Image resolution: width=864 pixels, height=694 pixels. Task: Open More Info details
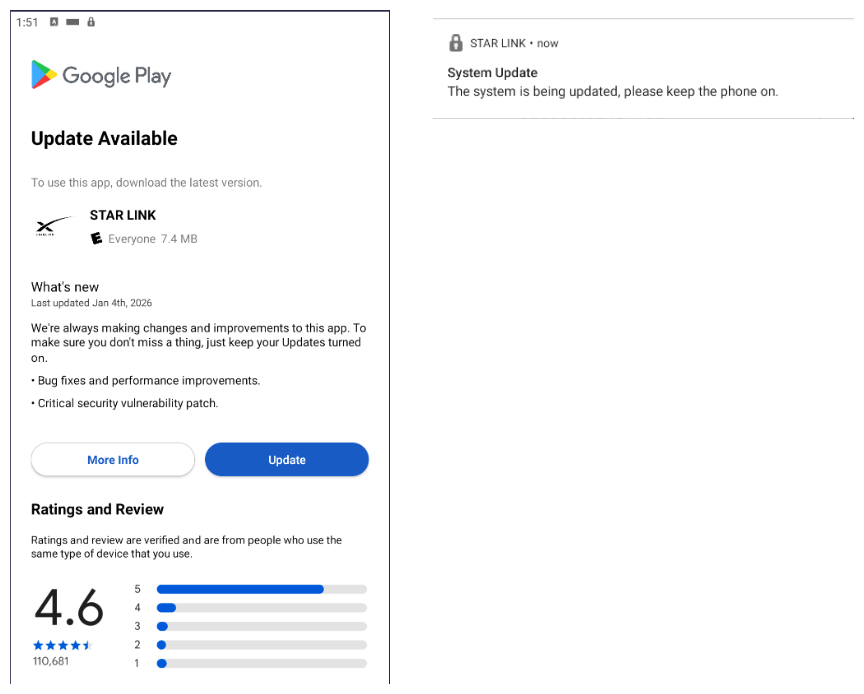[112, 459]
